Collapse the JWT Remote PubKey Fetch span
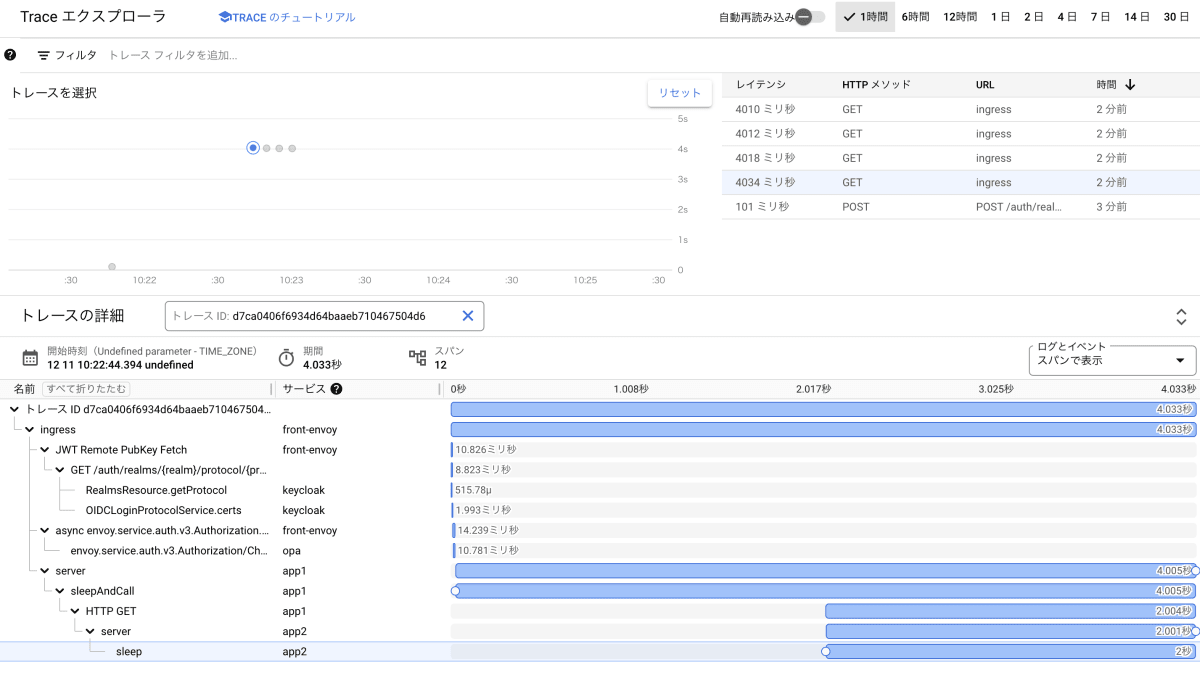 click(45, 450)
